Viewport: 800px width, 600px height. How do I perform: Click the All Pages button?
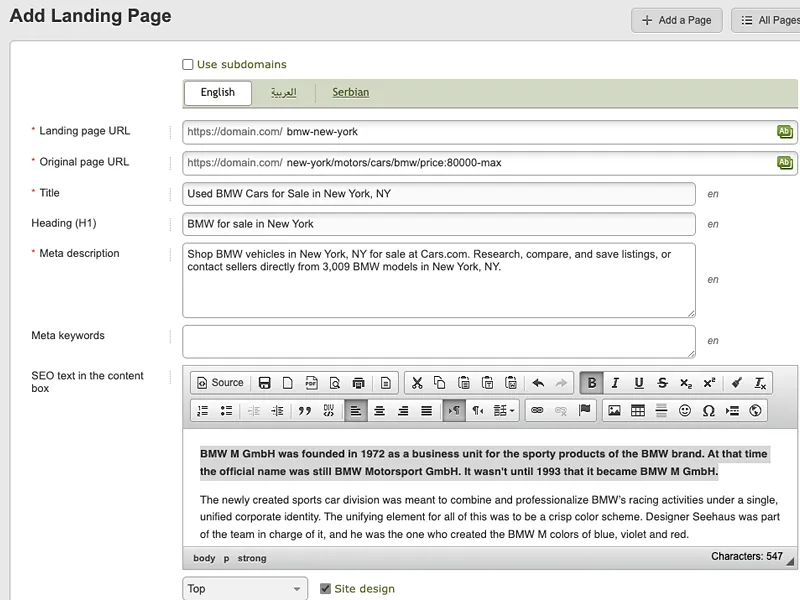click(768, 20)
